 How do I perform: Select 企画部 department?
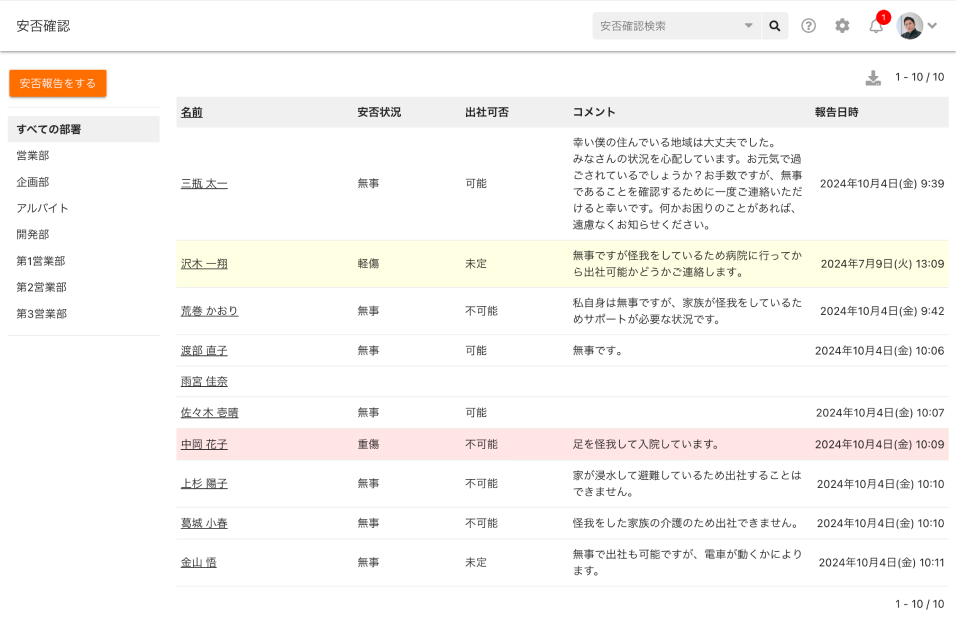coord(33,182)
